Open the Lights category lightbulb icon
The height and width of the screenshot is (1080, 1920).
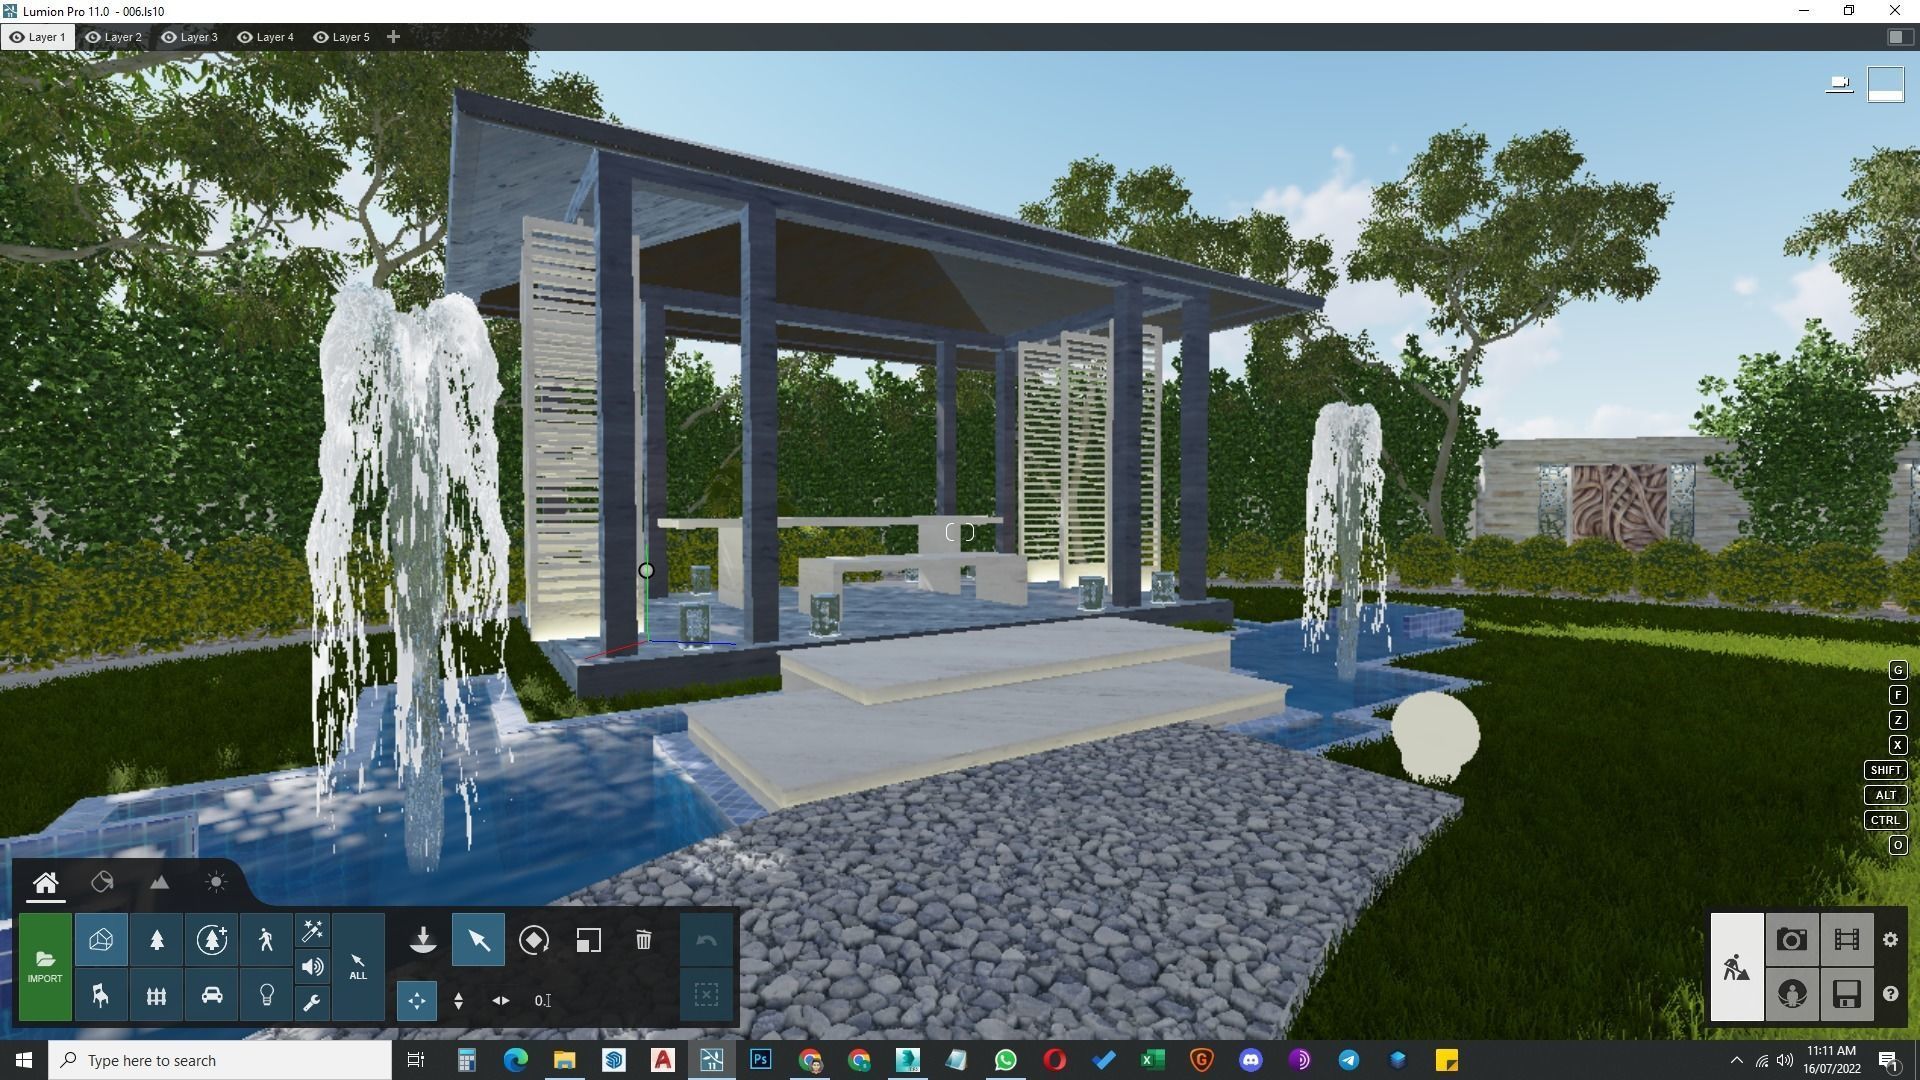point(266,996)
